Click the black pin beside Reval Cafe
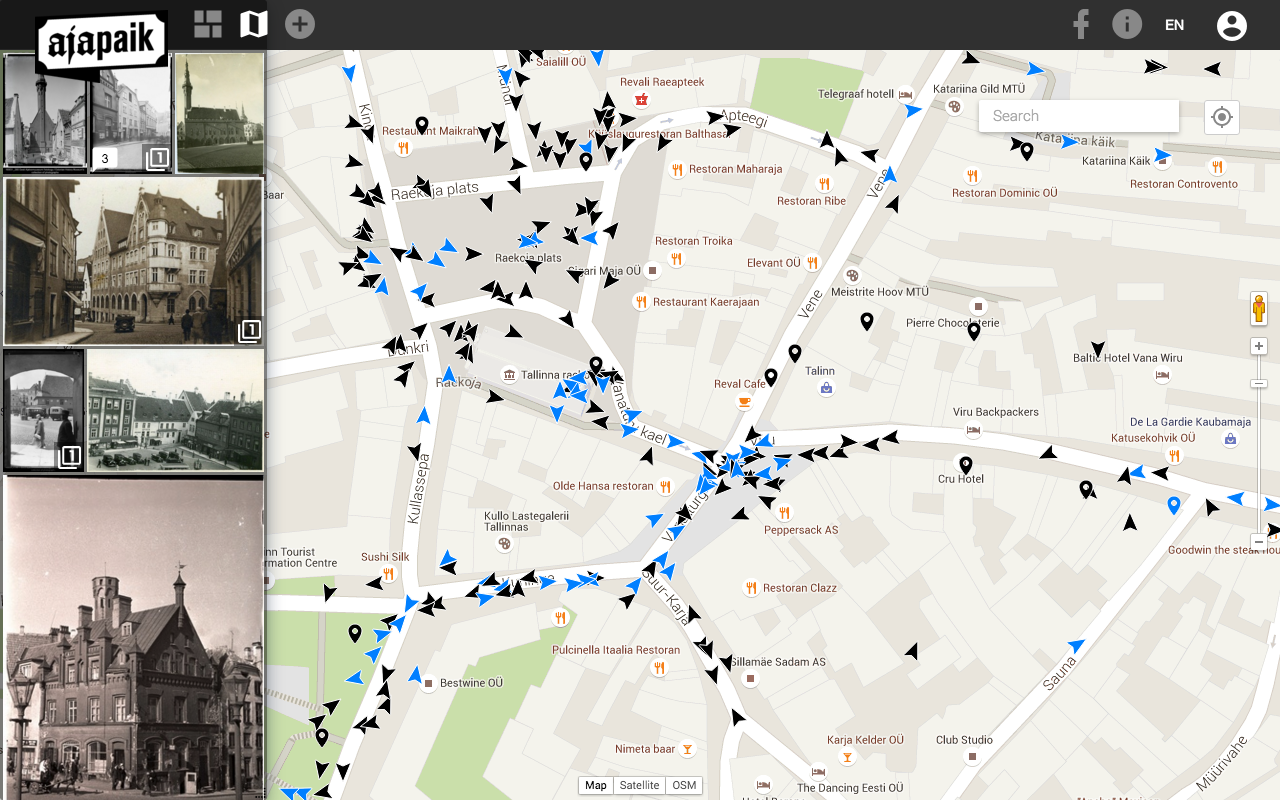The image size is (1280, 800). (x=771, y=378)
